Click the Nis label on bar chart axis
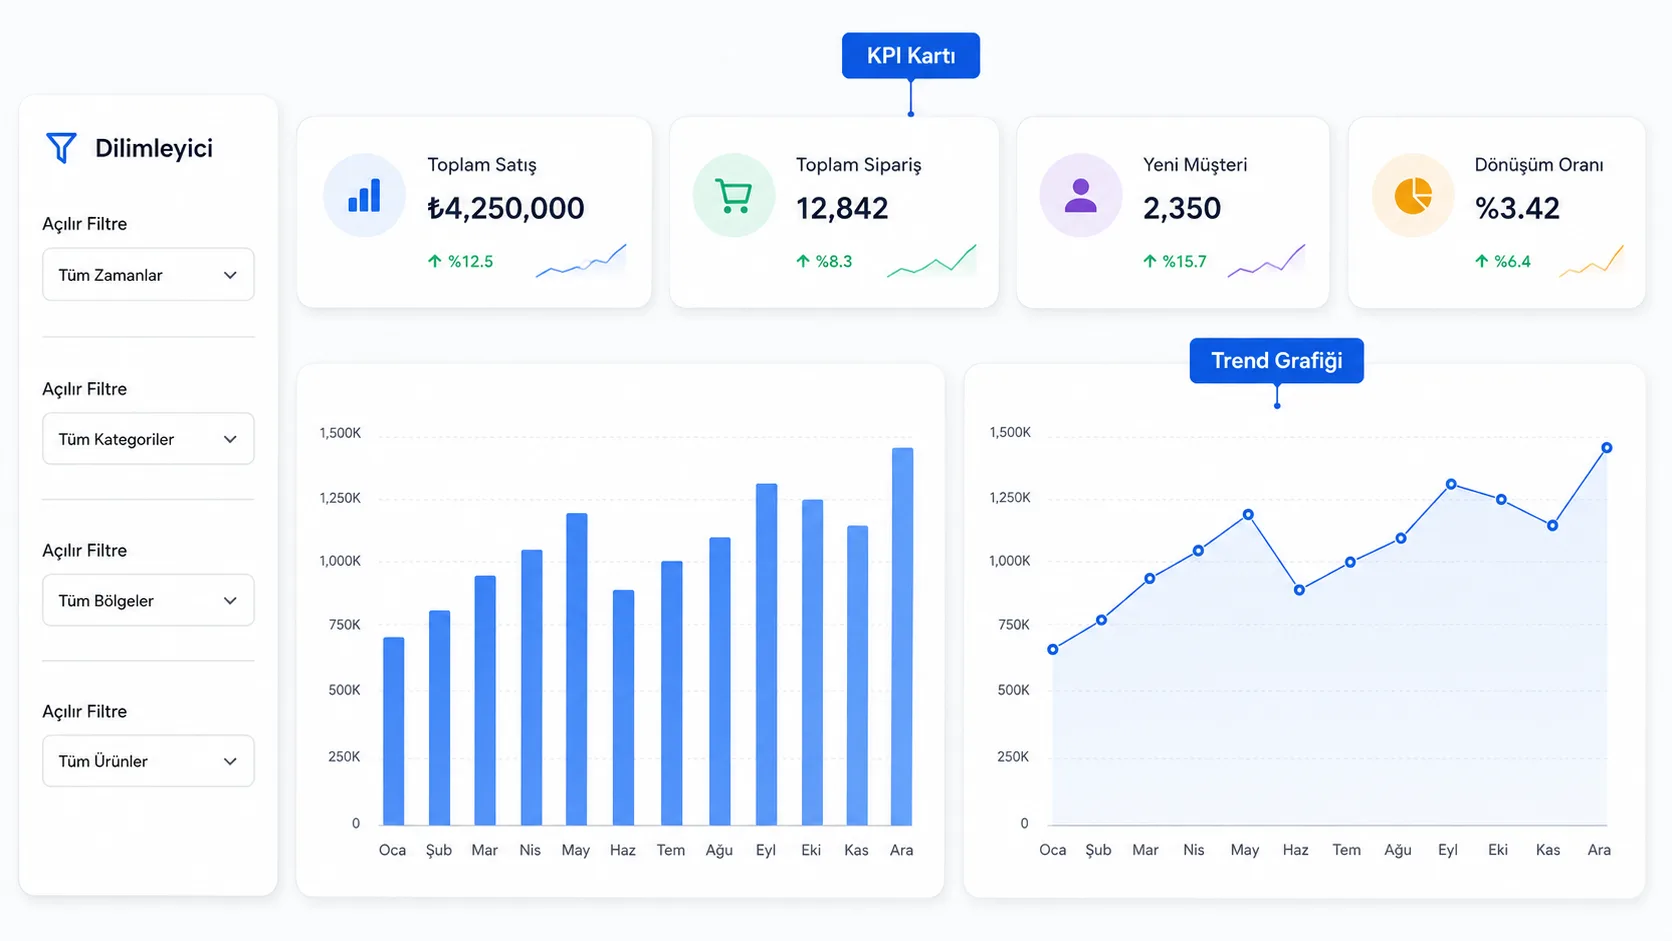 [x=530, y=850]
